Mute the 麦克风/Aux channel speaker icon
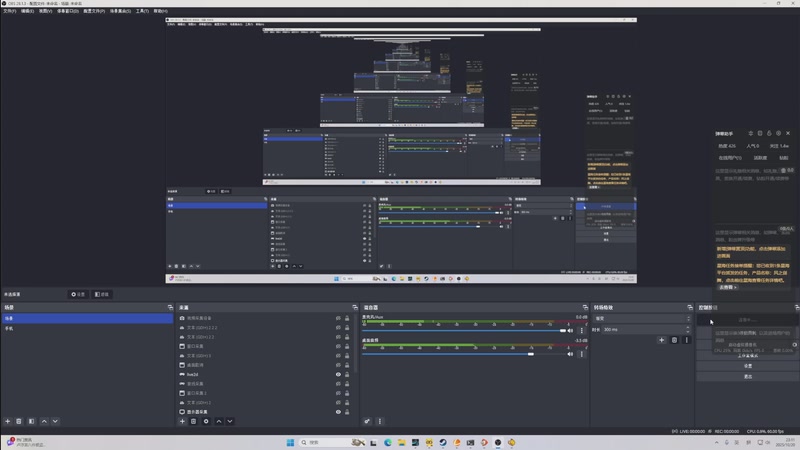Screen dimensions: 800x450 [x=570, y=331]
